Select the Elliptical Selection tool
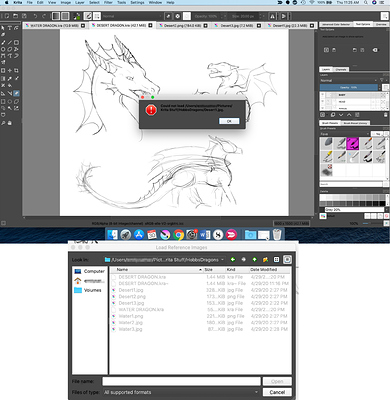The height and width of the screenshot is (400, 390). click(10, 101)
